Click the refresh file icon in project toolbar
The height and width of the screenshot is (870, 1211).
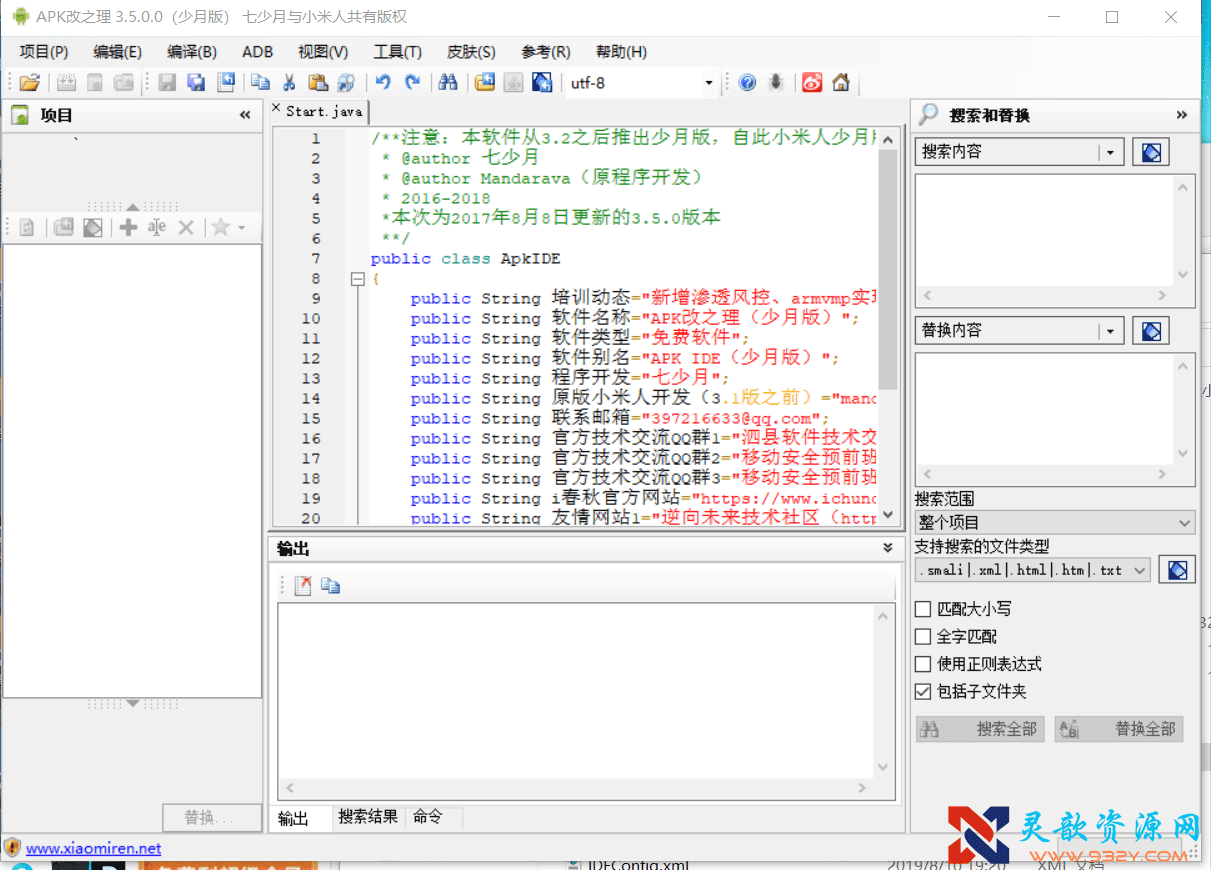[x=27, y=228]
